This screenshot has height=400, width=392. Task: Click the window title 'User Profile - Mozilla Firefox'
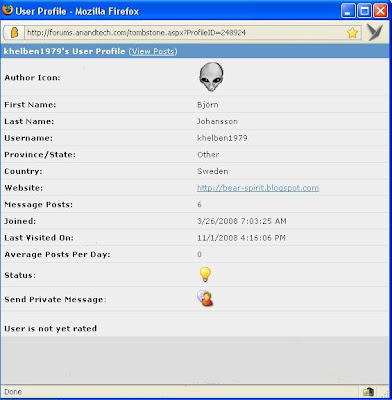(x=77, y=11)
